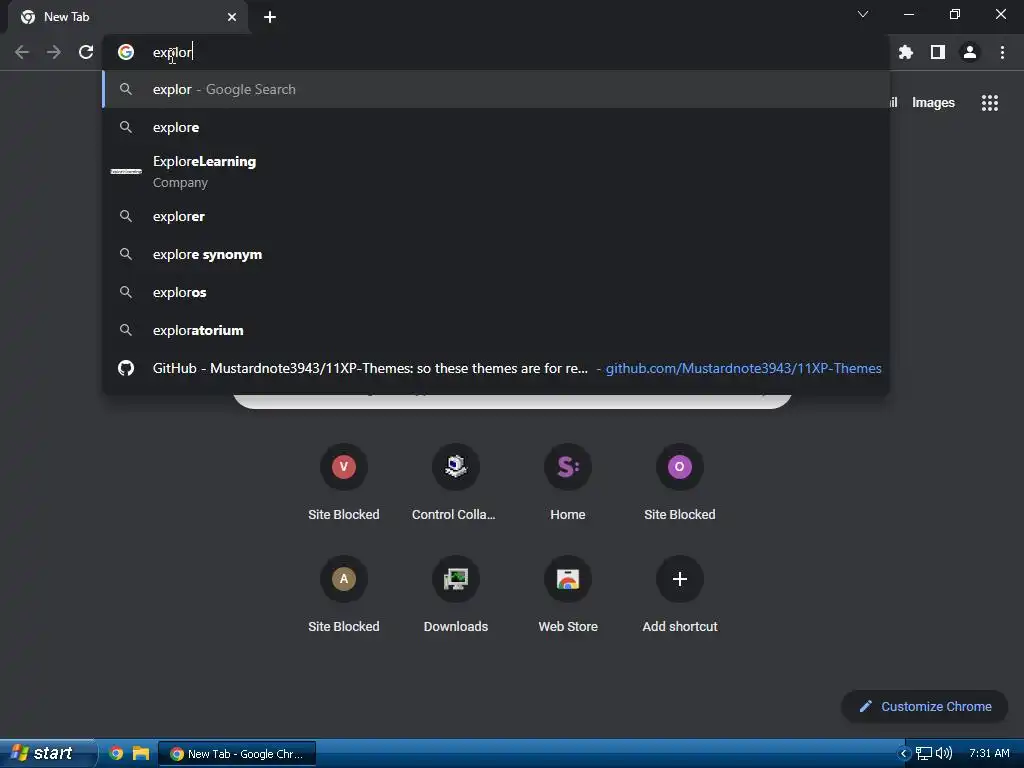Viewport: 1024px width, 768px height.
Task: Open the Control Colla... shortcut
Action: pyautogui.click(x=455, y=482)
